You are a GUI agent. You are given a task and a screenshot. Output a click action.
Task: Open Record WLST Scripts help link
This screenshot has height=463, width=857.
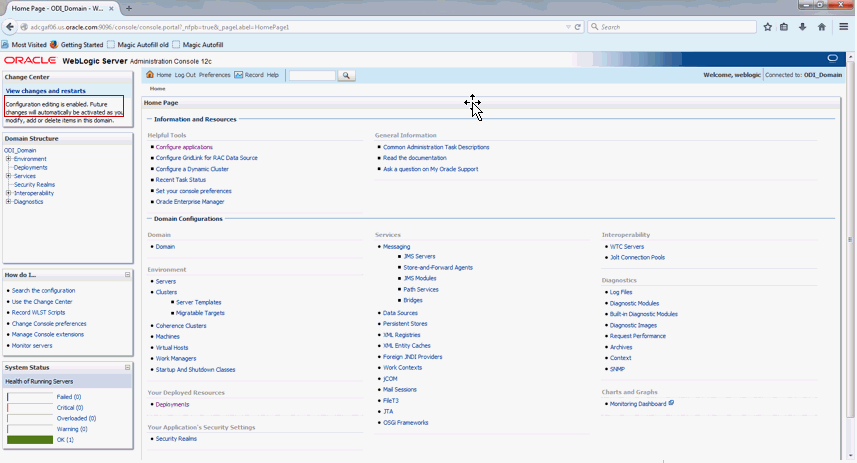coord(38,313)
